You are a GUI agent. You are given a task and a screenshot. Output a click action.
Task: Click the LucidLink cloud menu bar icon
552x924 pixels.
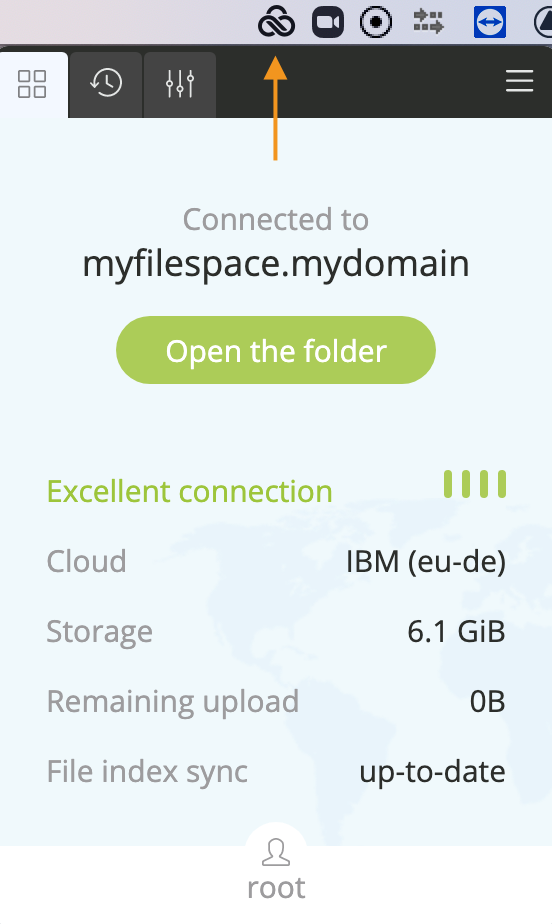tap(276, 22)
